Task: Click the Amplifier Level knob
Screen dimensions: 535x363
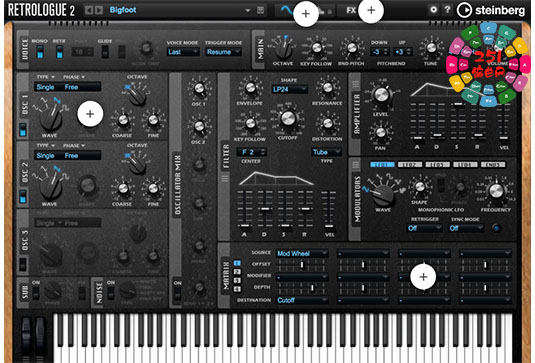Action: pos(381,95)
